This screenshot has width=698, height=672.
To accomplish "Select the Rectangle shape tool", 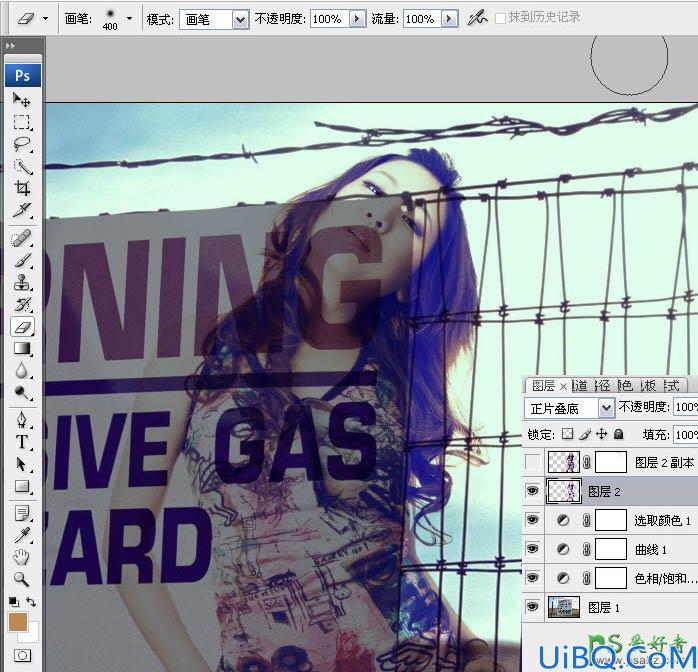I will [x=21, y=486].
